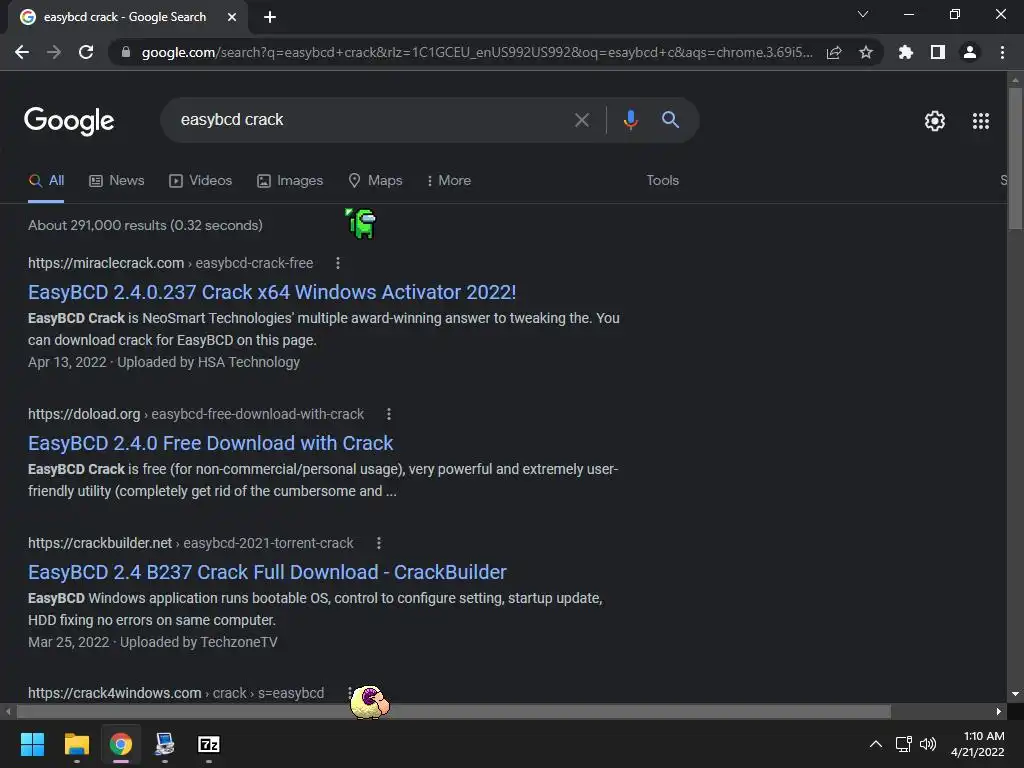The height and width of the screenshot is (768, 1024).
Task: Select the easybcd crack browser tab
Action: [x=124, y=17]
